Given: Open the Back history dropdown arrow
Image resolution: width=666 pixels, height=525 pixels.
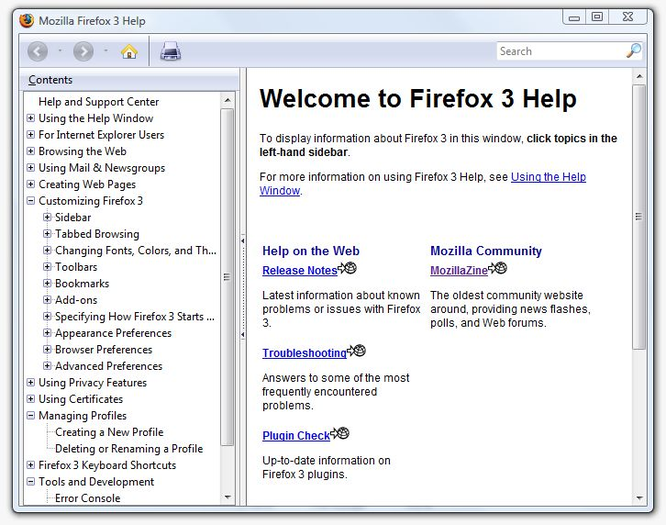Looking at the screenshot, I should pyautogui.click(x=60, y=51).
